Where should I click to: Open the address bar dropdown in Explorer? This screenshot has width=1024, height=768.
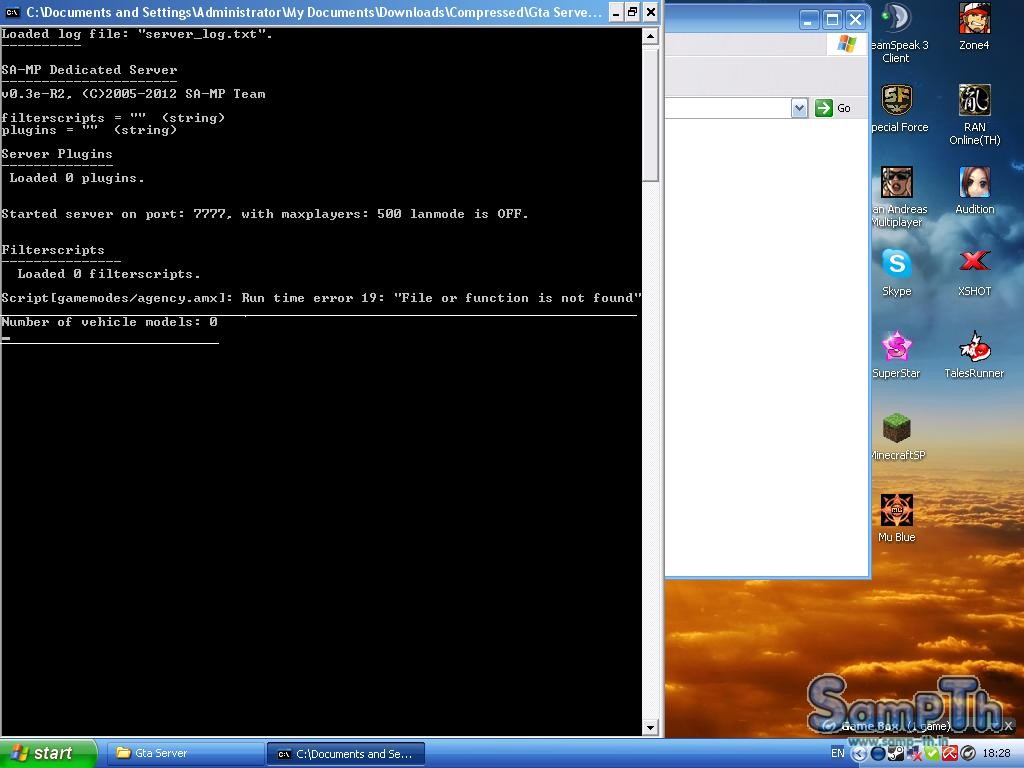[799, 108]
